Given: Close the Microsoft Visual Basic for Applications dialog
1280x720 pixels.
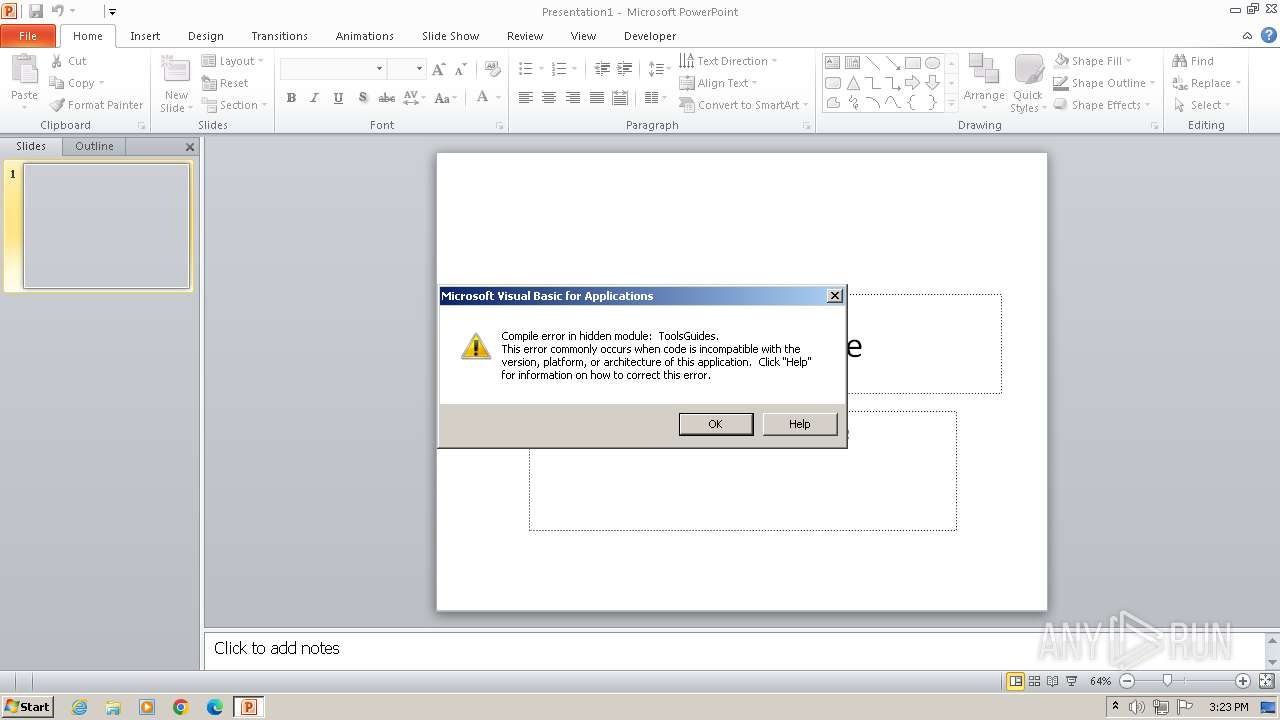Looking at the screenshot, I should 835,296.
